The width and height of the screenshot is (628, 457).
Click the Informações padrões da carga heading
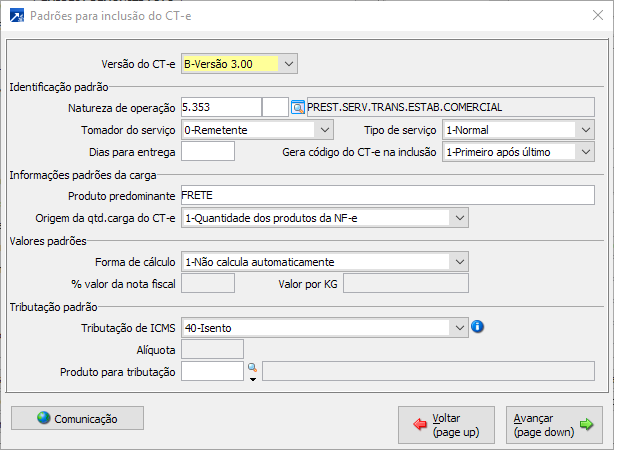tap(83, 175)
